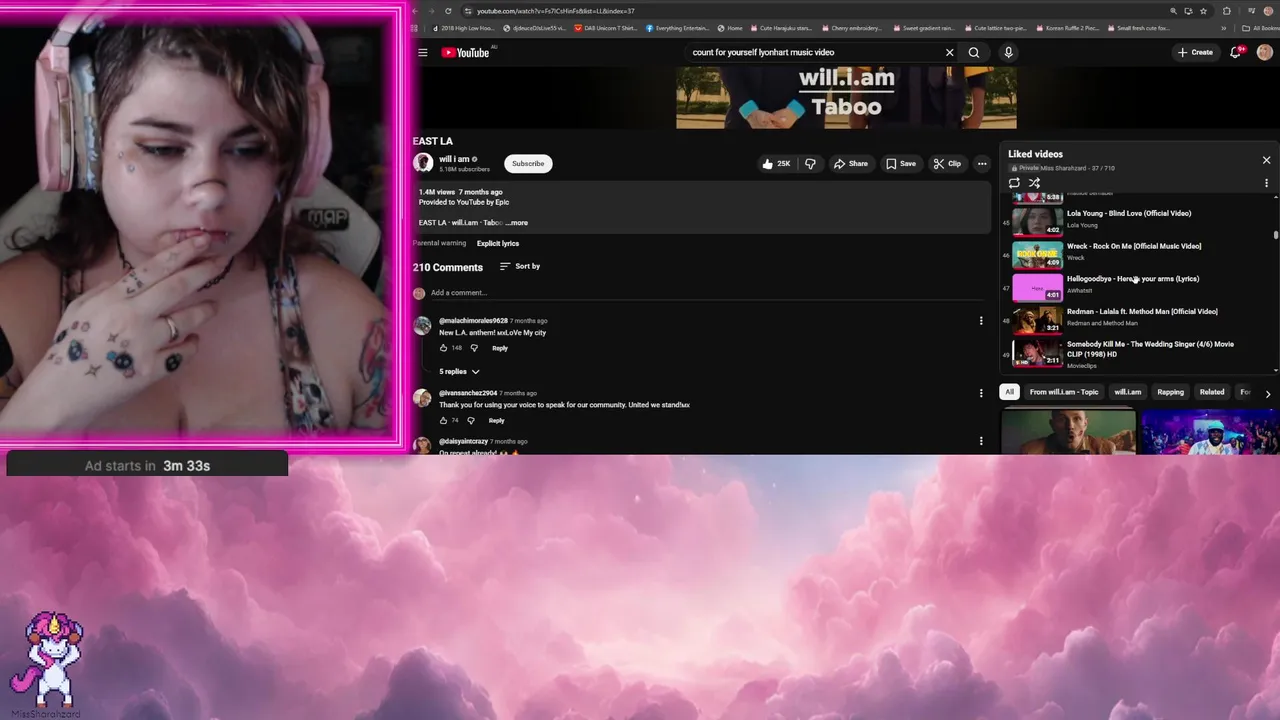Go to YouTube home via logo
1280x720 pixels.
[x=465, y=52]
